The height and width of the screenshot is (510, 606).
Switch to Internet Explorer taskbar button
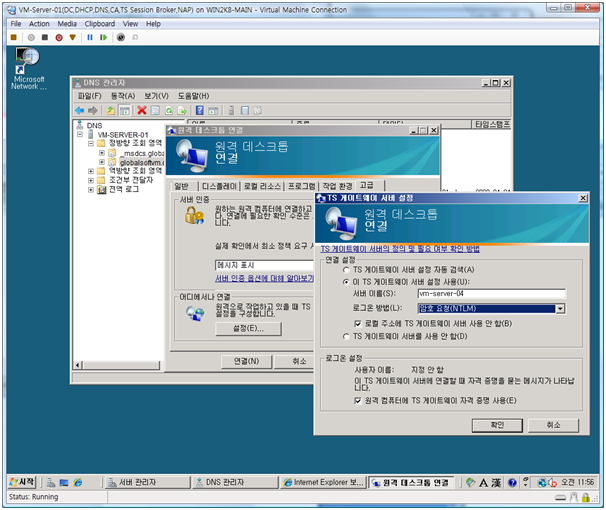tap(323, 482)
